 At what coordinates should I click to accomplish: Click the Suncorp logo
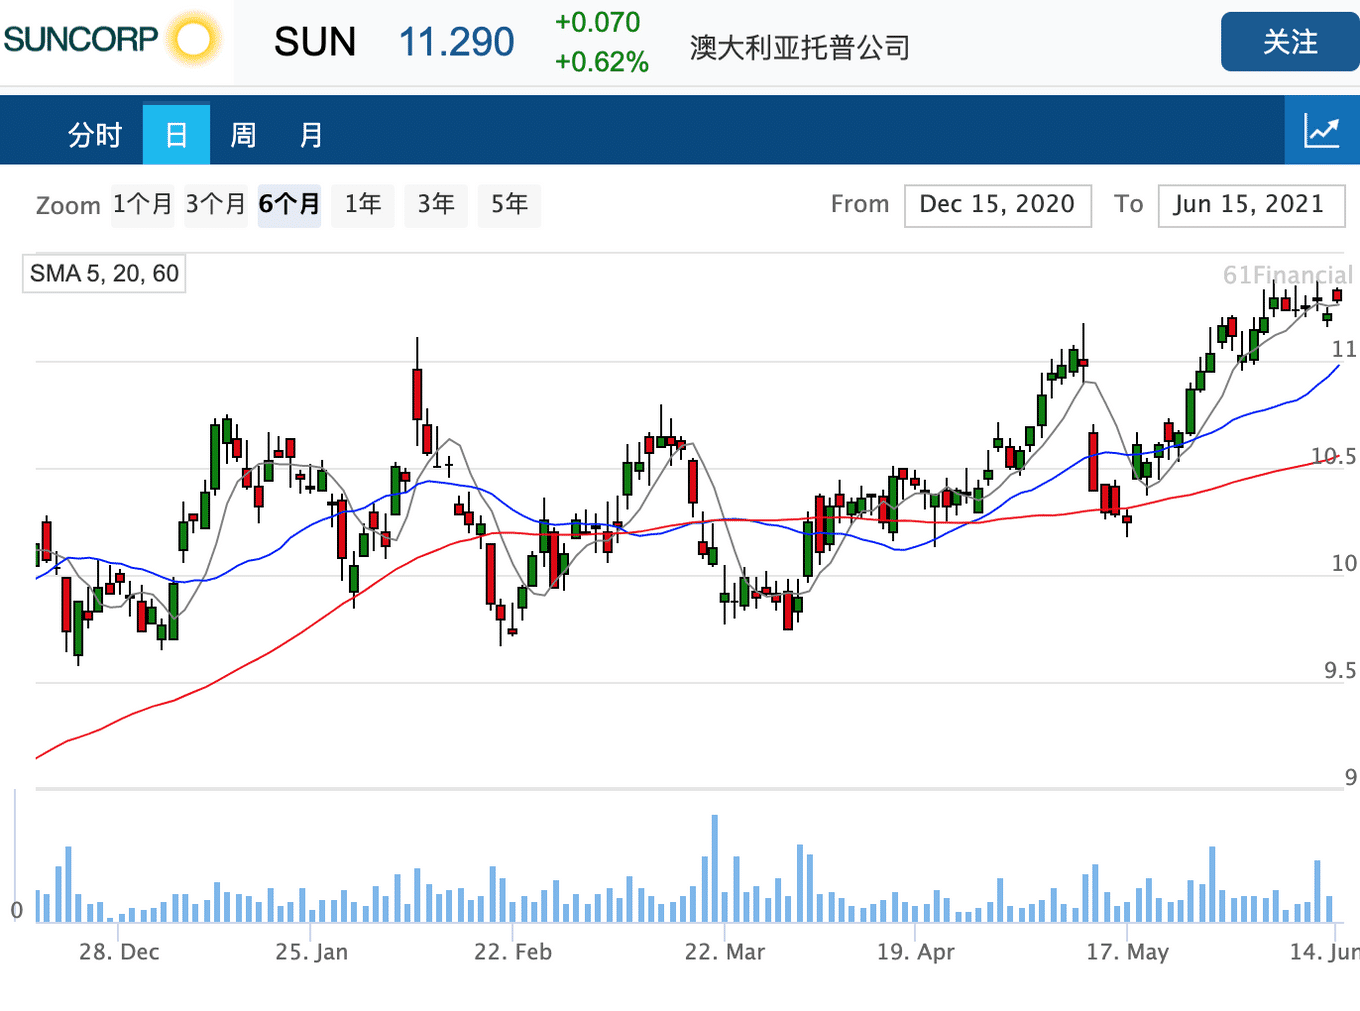(113, 40)
